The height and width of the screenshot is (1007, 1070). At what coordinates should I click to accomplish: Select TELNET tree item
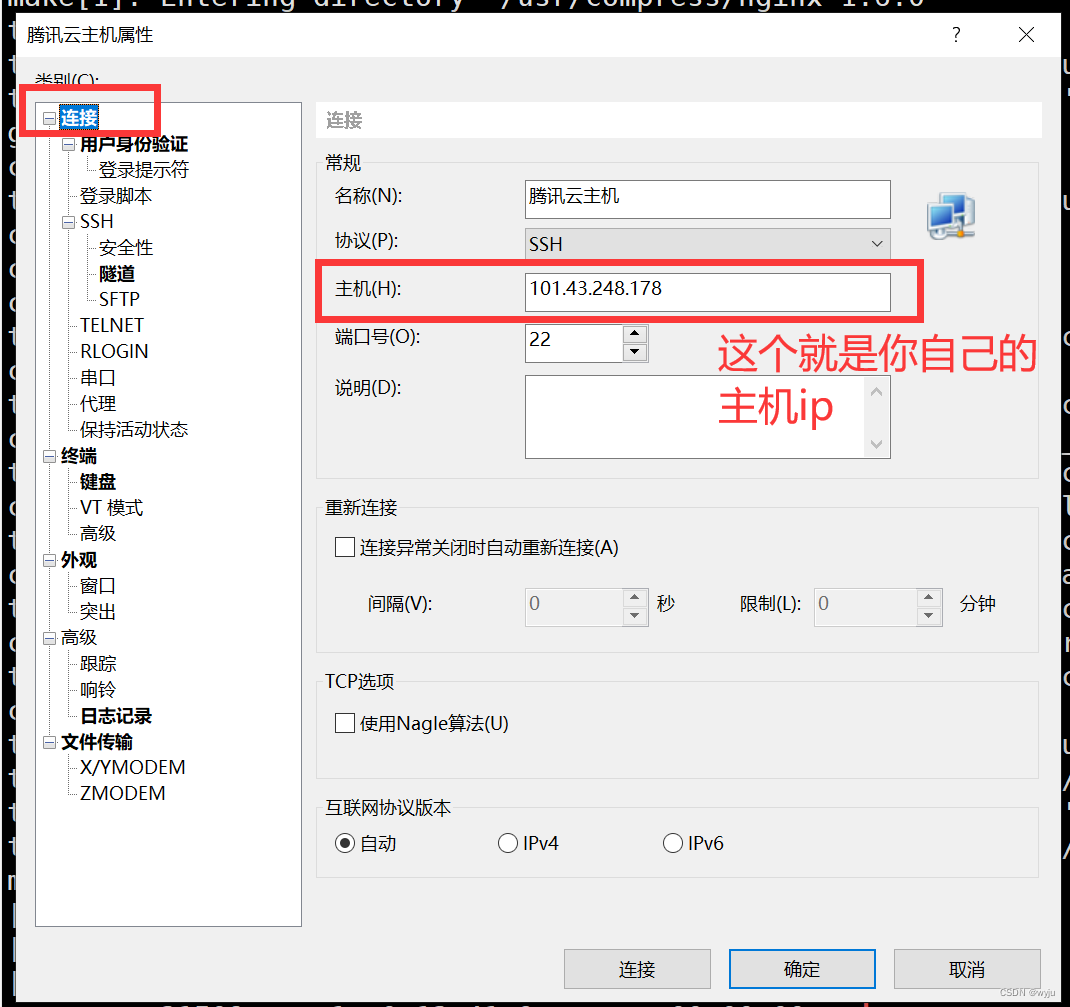tap(112, 325)
